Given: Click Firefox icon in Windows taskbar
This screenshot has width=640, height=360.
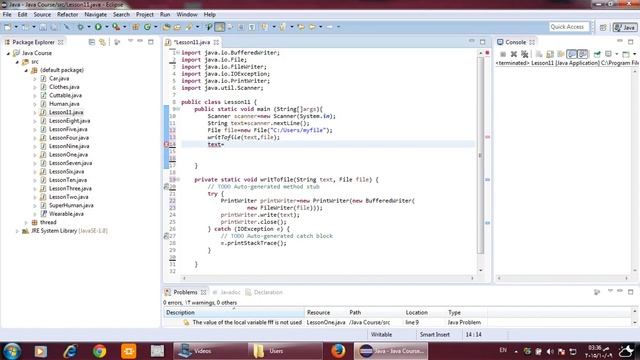Looking at the screenshot, I should pyautogui.click(x=338, y=351).
